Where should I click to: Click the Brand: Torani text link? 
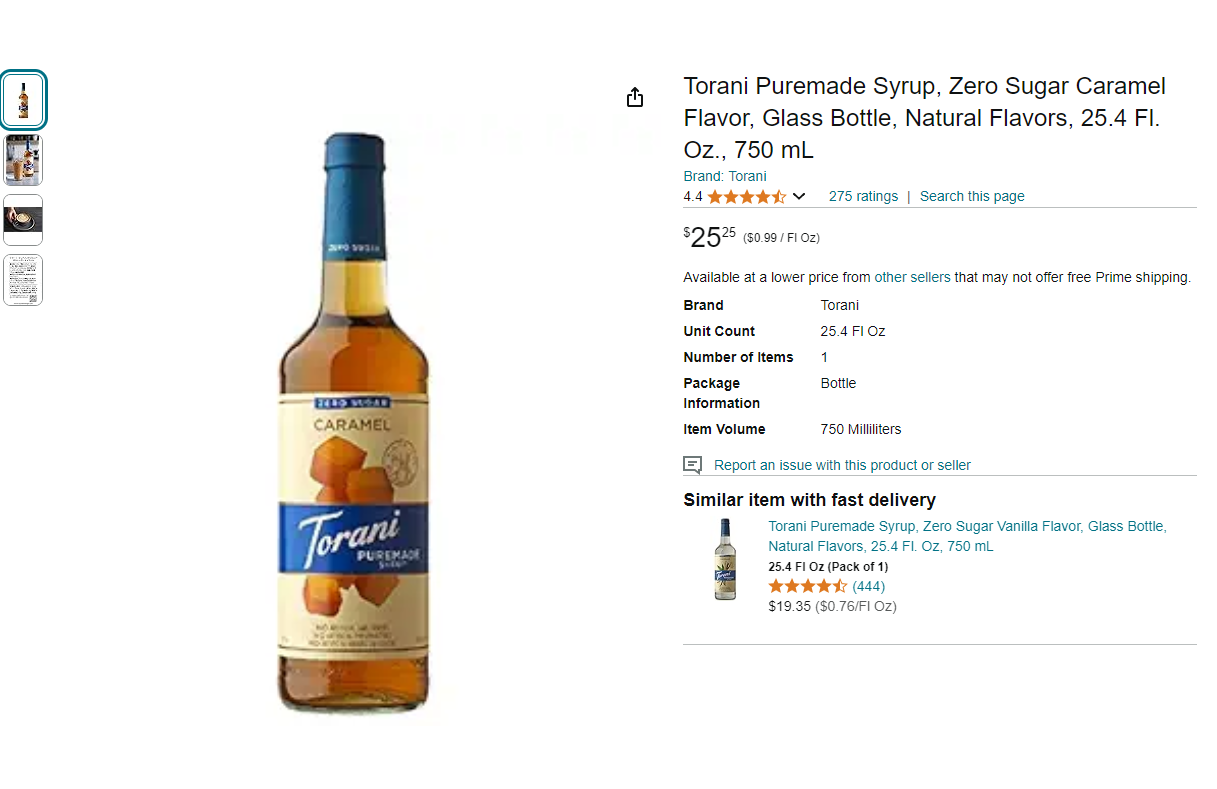pyautogui.click(x=725, y=176)
